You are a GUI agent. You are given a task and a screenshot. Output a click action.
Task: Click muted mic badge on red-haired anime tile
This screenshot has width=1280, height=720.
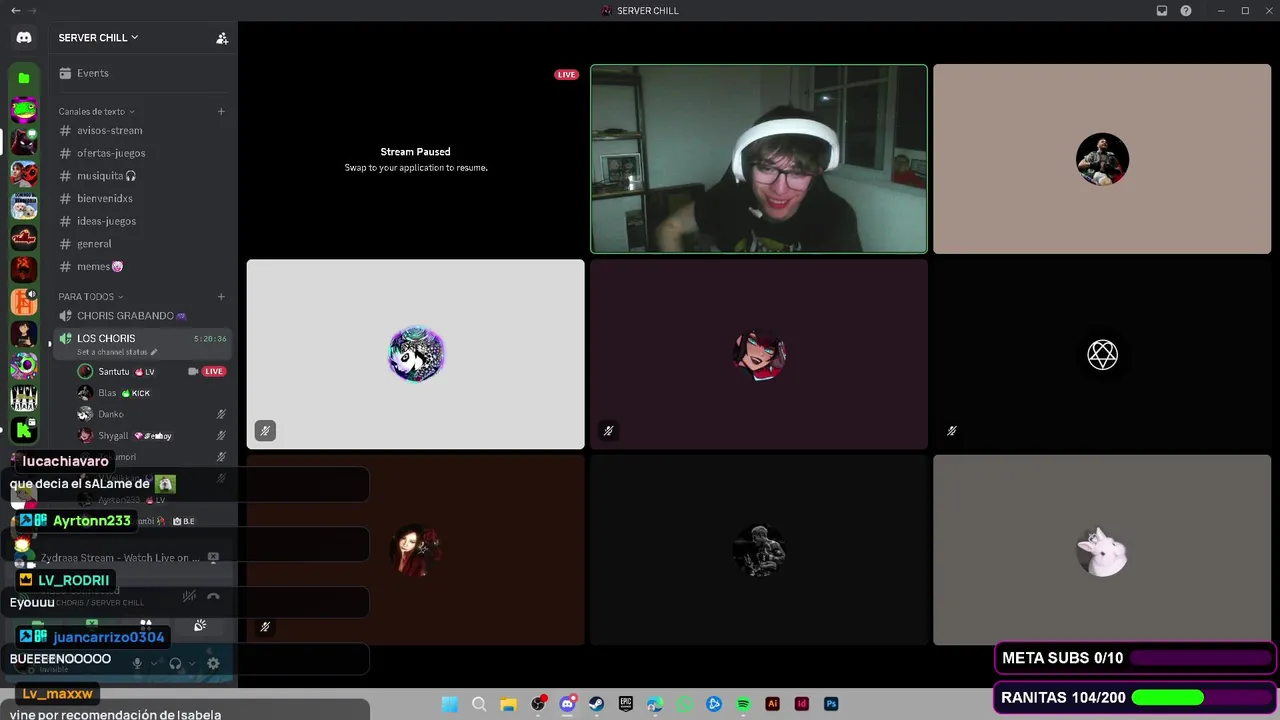608,431
